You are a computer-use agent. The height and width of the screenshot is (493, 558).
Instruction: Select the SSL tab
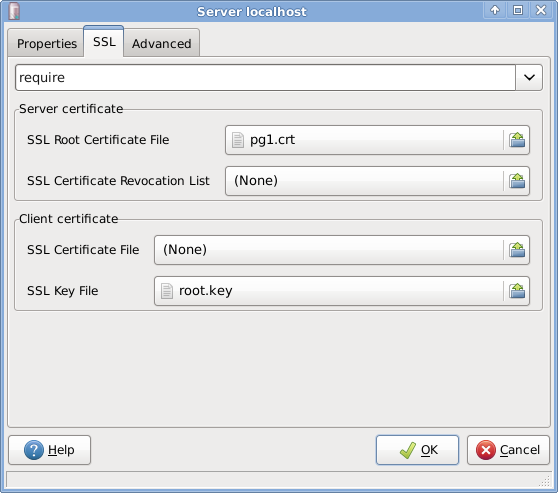click(104, 42)
